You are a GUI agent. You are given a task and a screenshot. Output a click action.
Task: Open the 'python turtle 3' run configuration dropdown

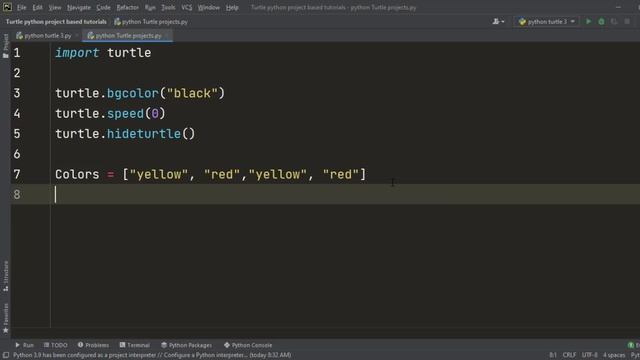[547, 22]
